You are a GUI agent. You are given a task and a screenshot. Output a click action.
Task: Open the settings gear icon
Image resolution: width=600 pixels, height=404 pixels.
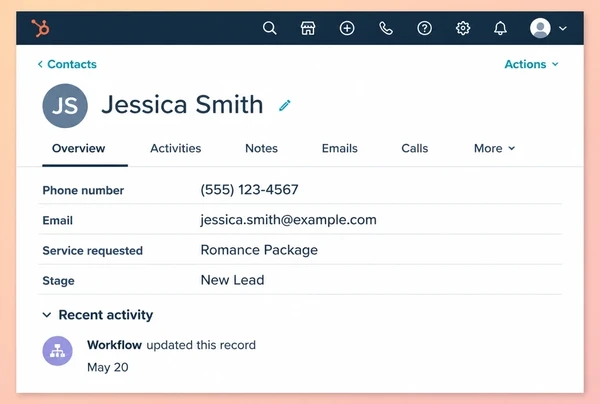tap(463, 28)
